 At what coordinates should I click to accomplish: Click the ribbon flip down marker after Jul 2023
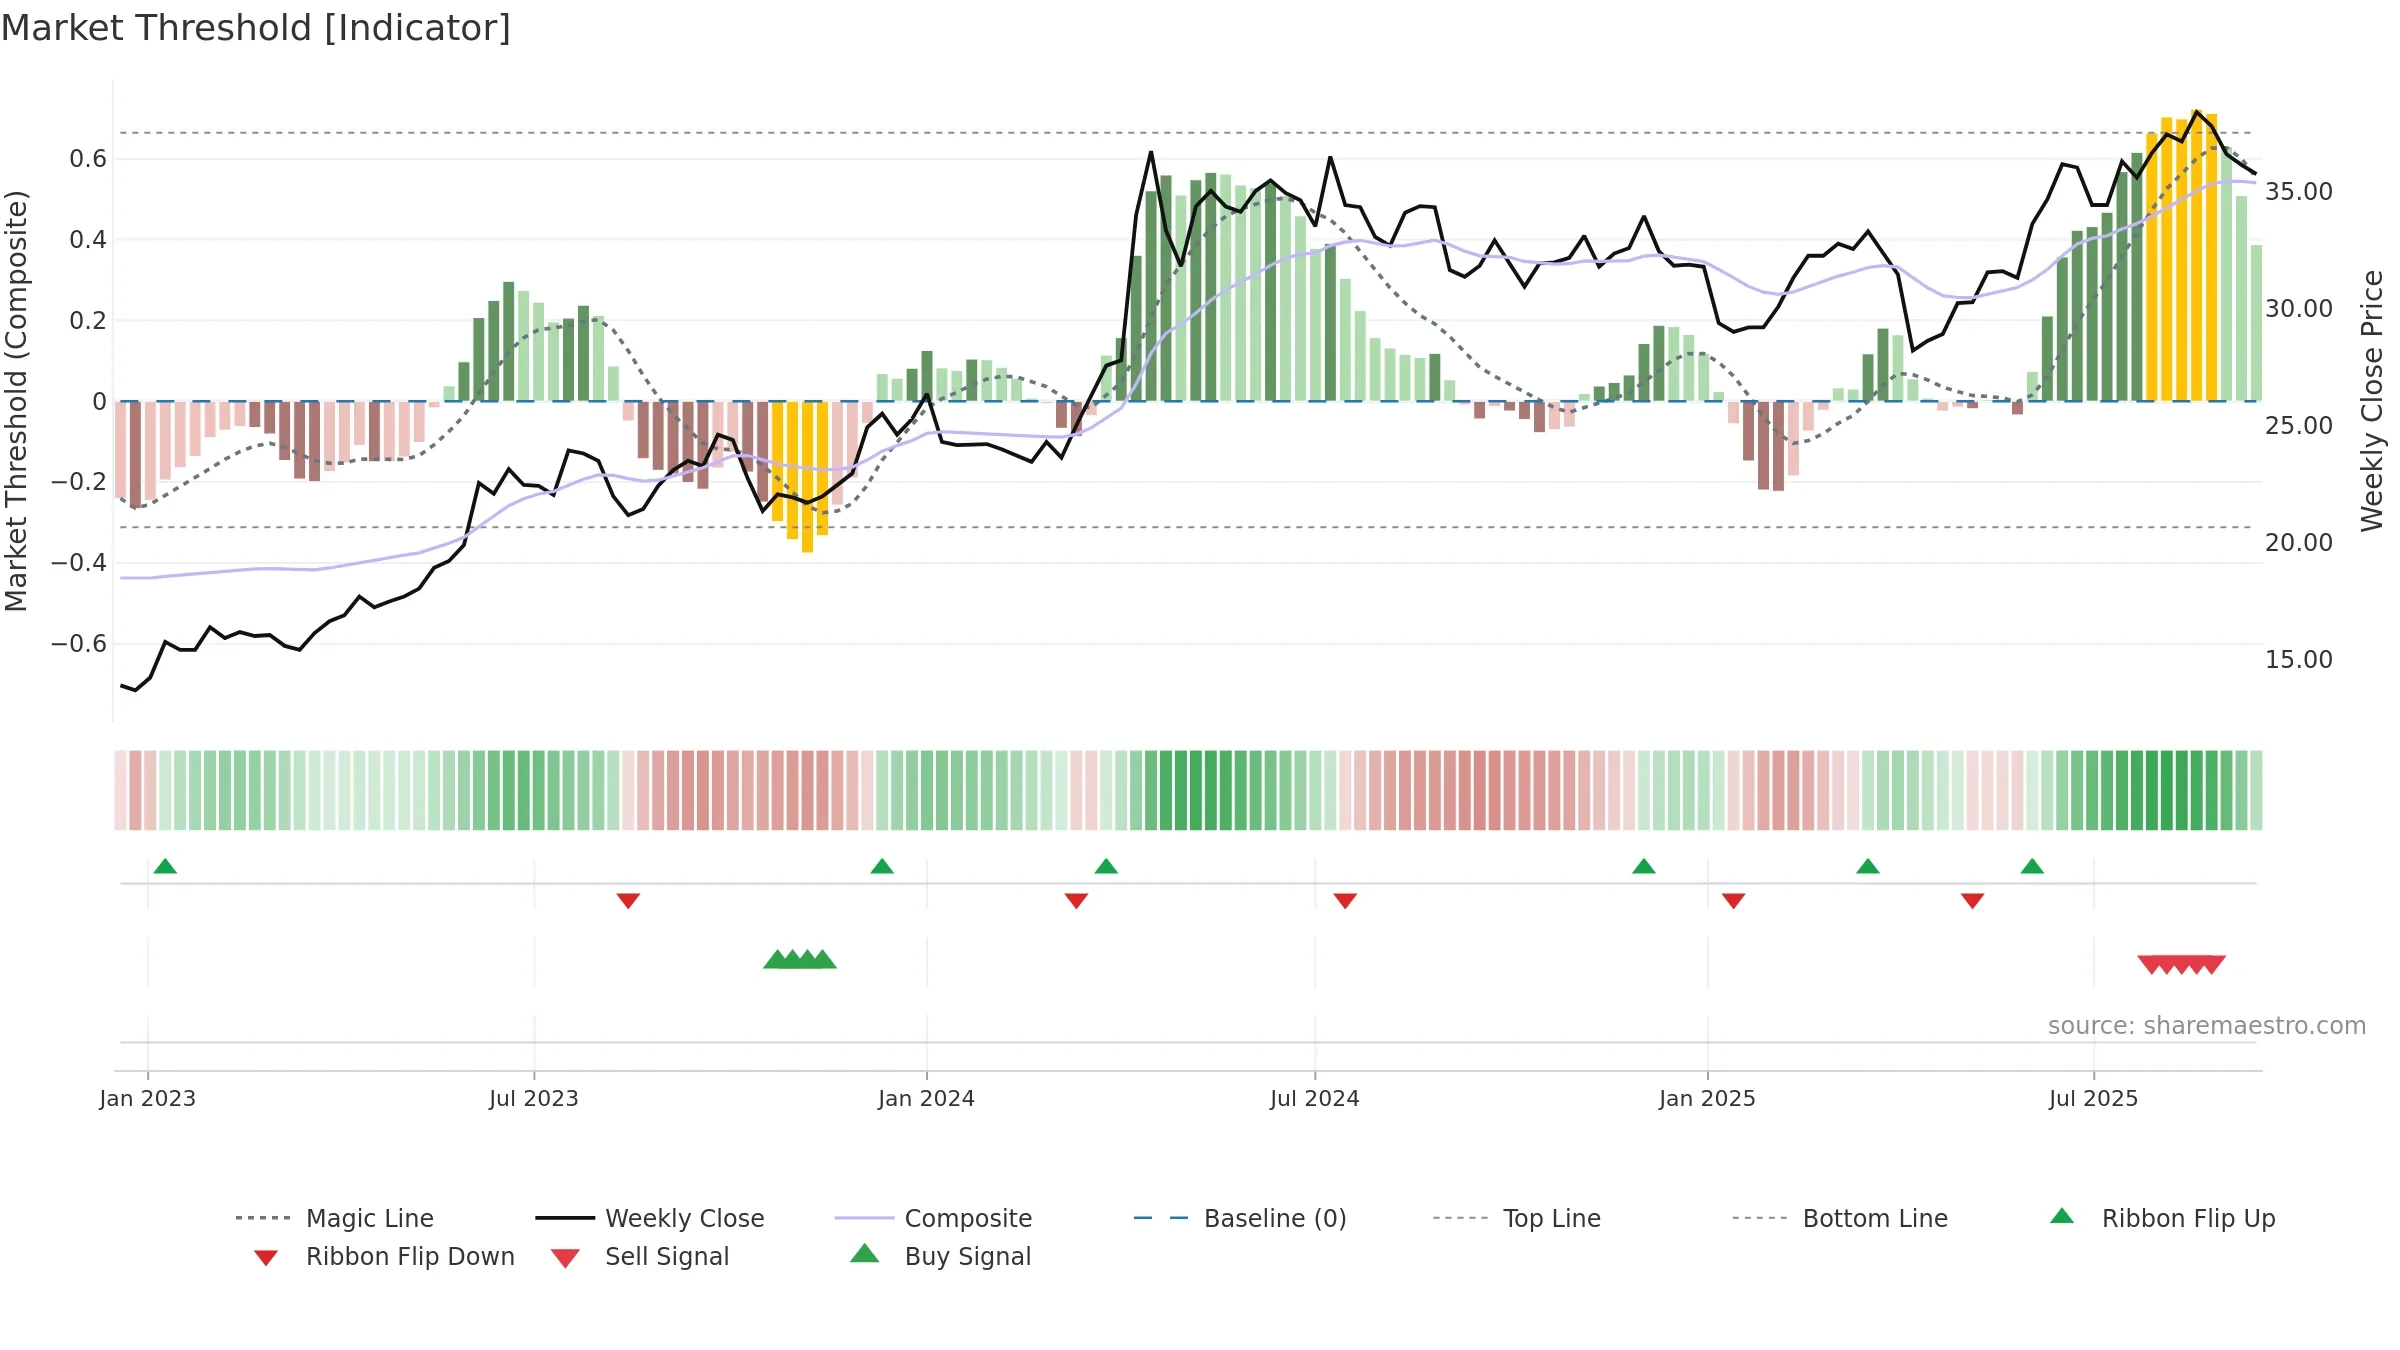pos(628,901)
